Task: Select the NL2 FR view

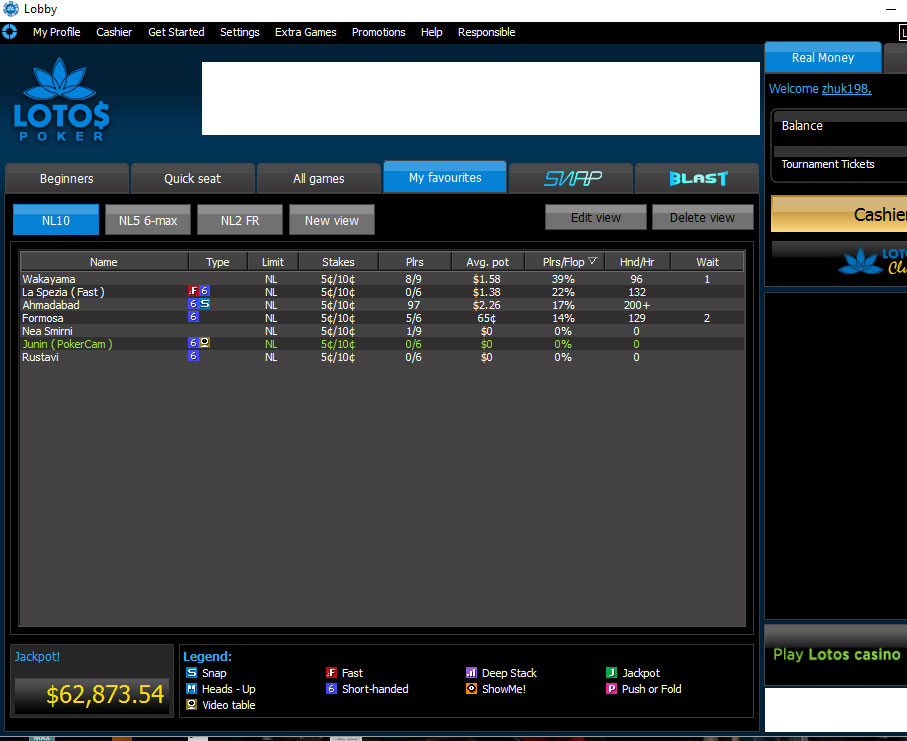Action: pyautogui.click(x=240, y=220)
